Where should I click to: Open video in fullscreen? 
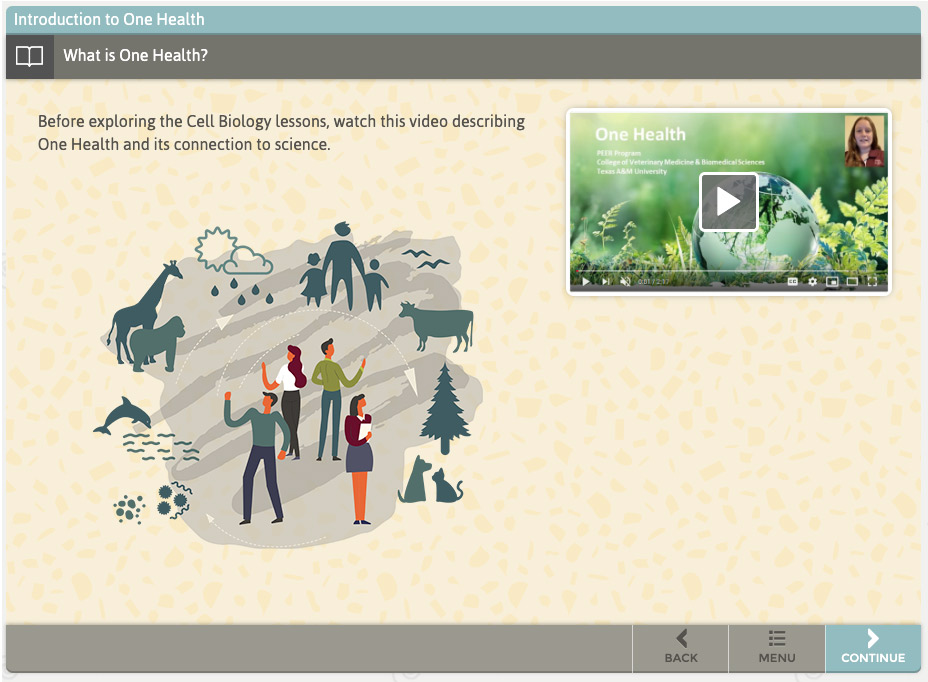pos(872,281)
